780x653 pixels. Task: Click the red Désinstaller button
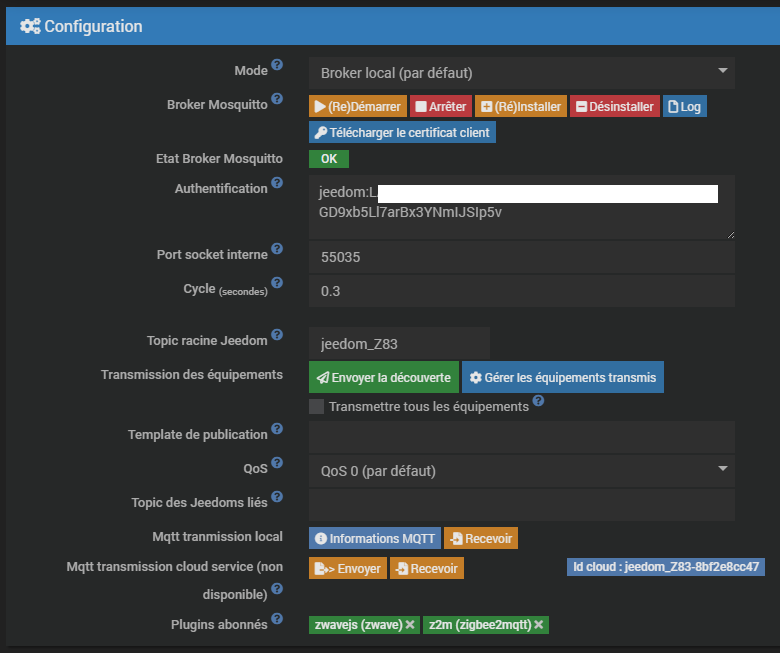pos(615,106)
